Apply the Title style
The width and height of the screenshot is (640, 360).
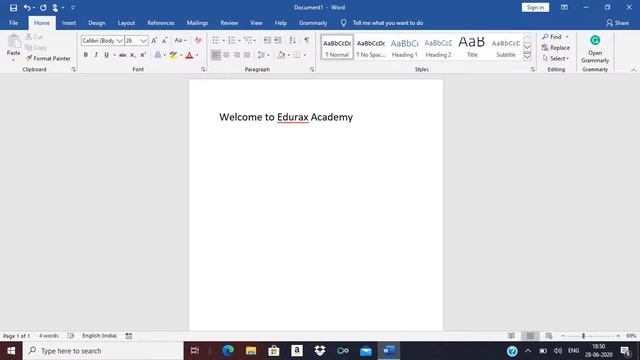(472, 47)
